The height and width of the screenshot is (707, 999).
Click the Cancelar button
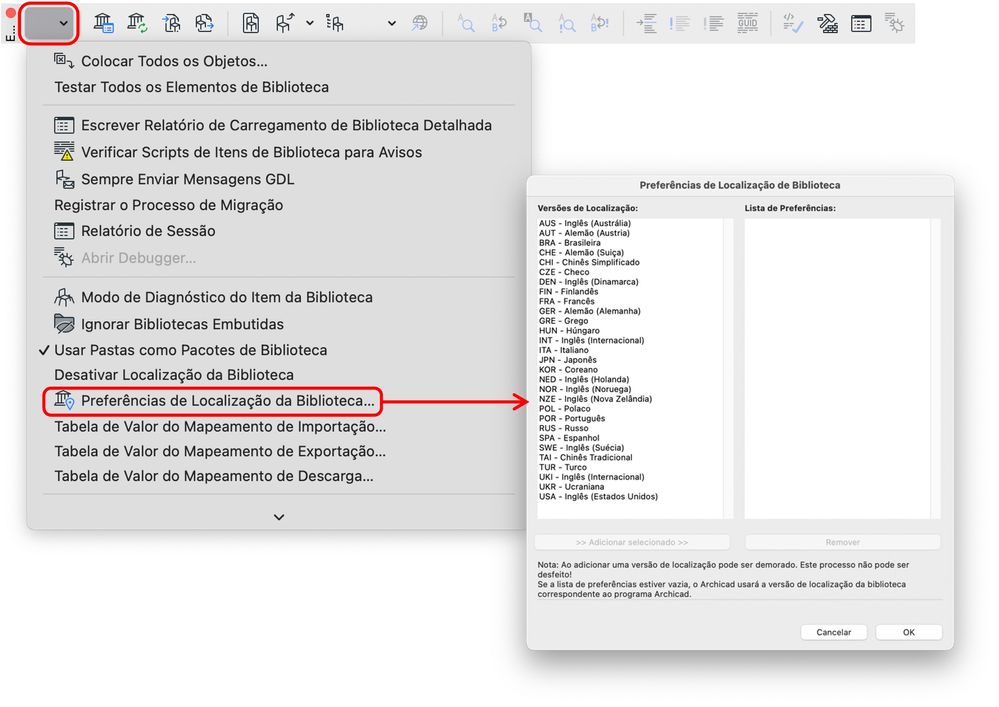tap(833, 632)
